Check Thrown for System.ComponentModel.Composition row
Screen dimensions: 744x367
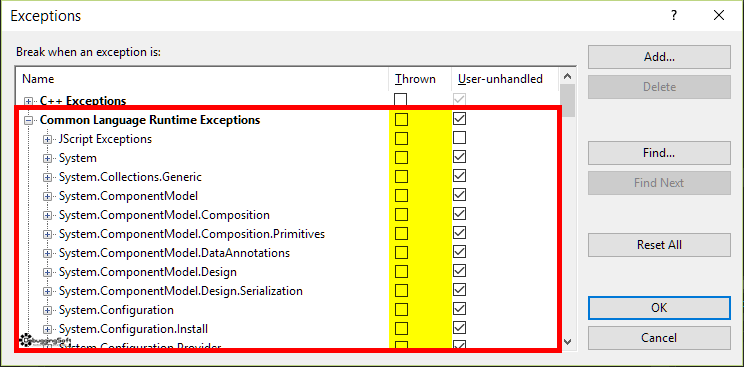(x=401, y=214)
